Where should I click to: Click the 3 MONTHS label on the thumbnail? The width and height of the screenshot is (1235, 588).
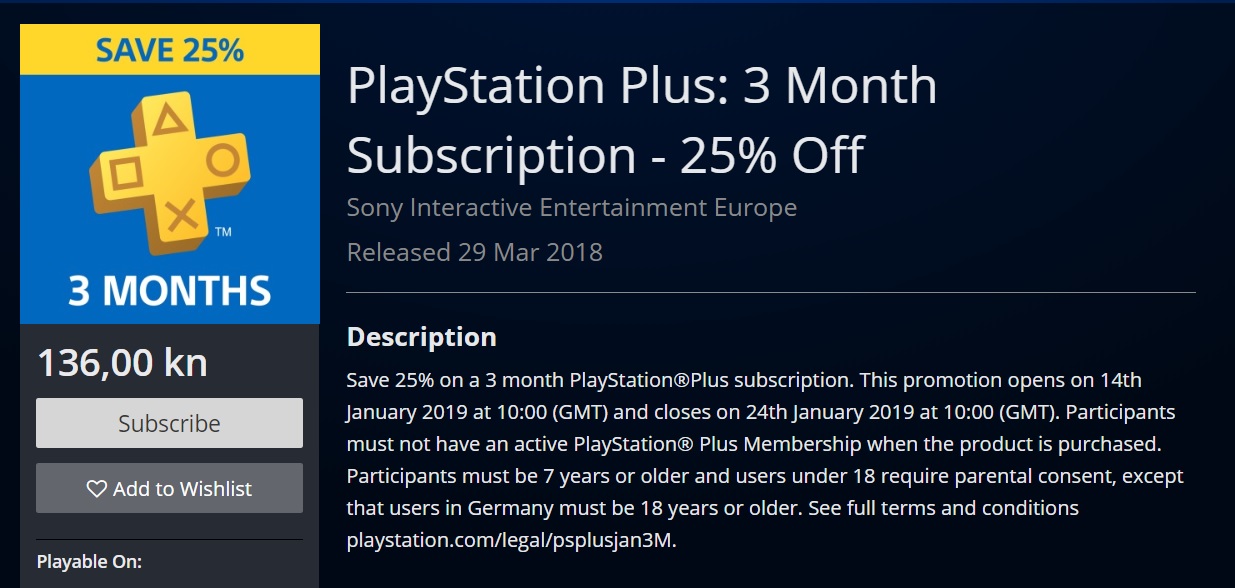[170, 290]
